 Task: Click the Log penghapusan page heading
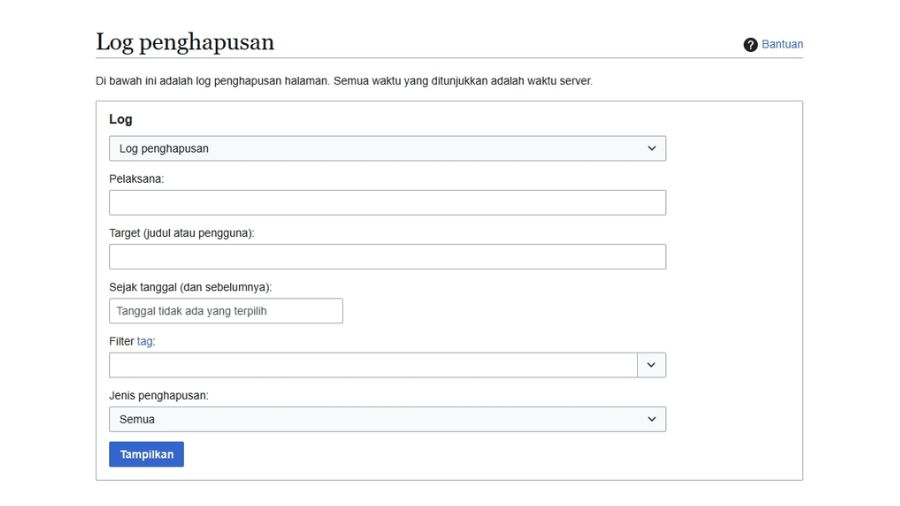185,42
